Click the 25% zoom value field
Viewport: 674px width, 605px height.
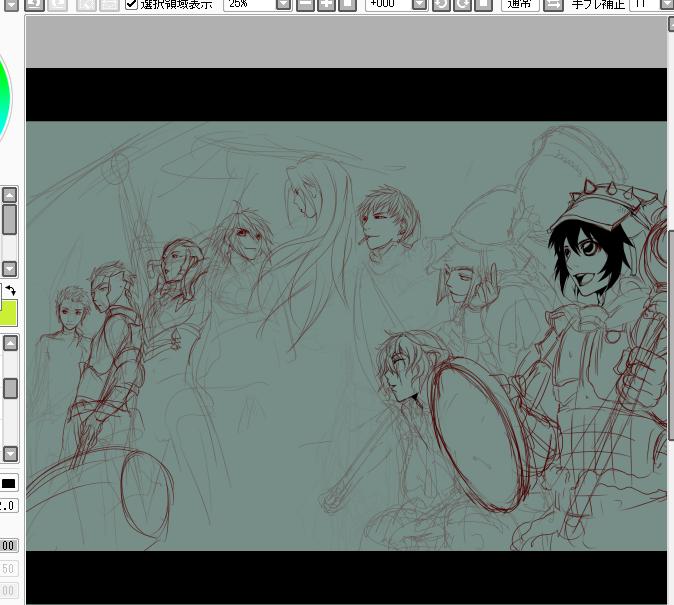[250, 4]
